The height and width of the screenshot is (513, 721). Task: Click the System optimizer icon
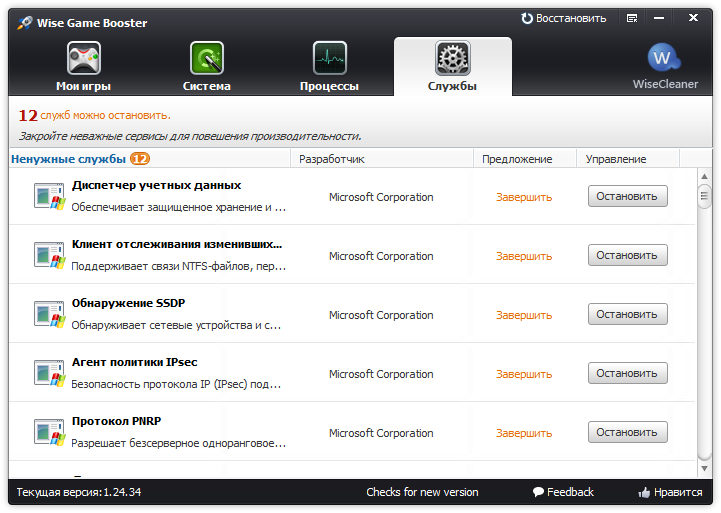(x=207, y=59)
